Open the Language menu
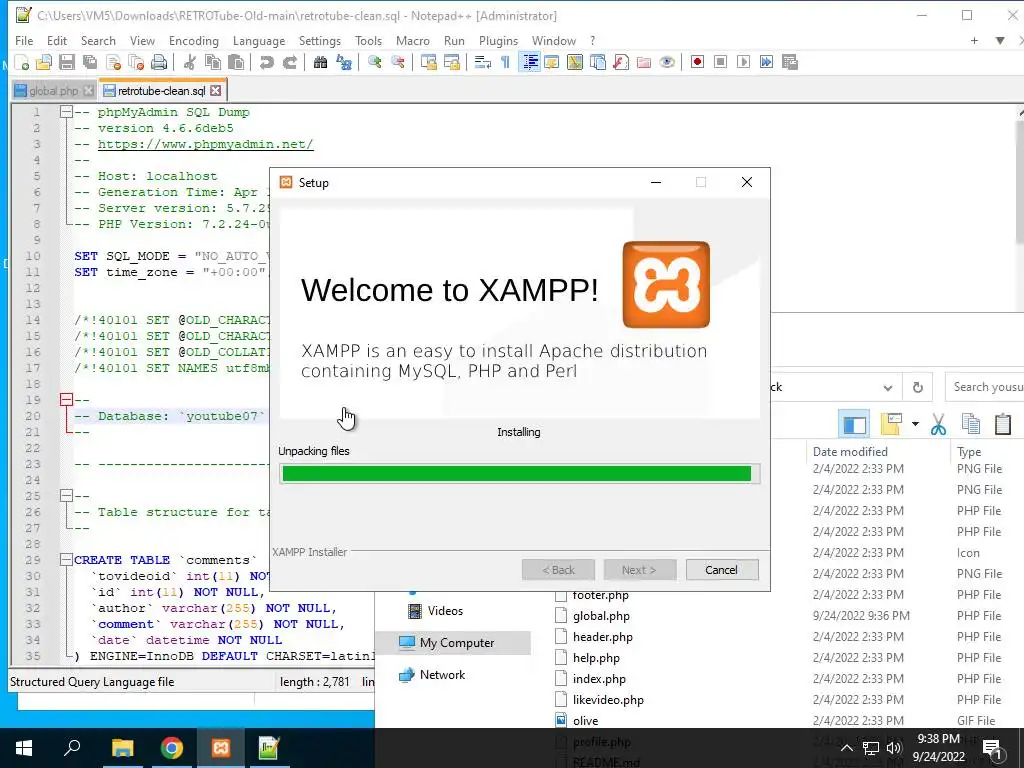The height and width of the screenshot is (768, 1024). tap(259, 40)
